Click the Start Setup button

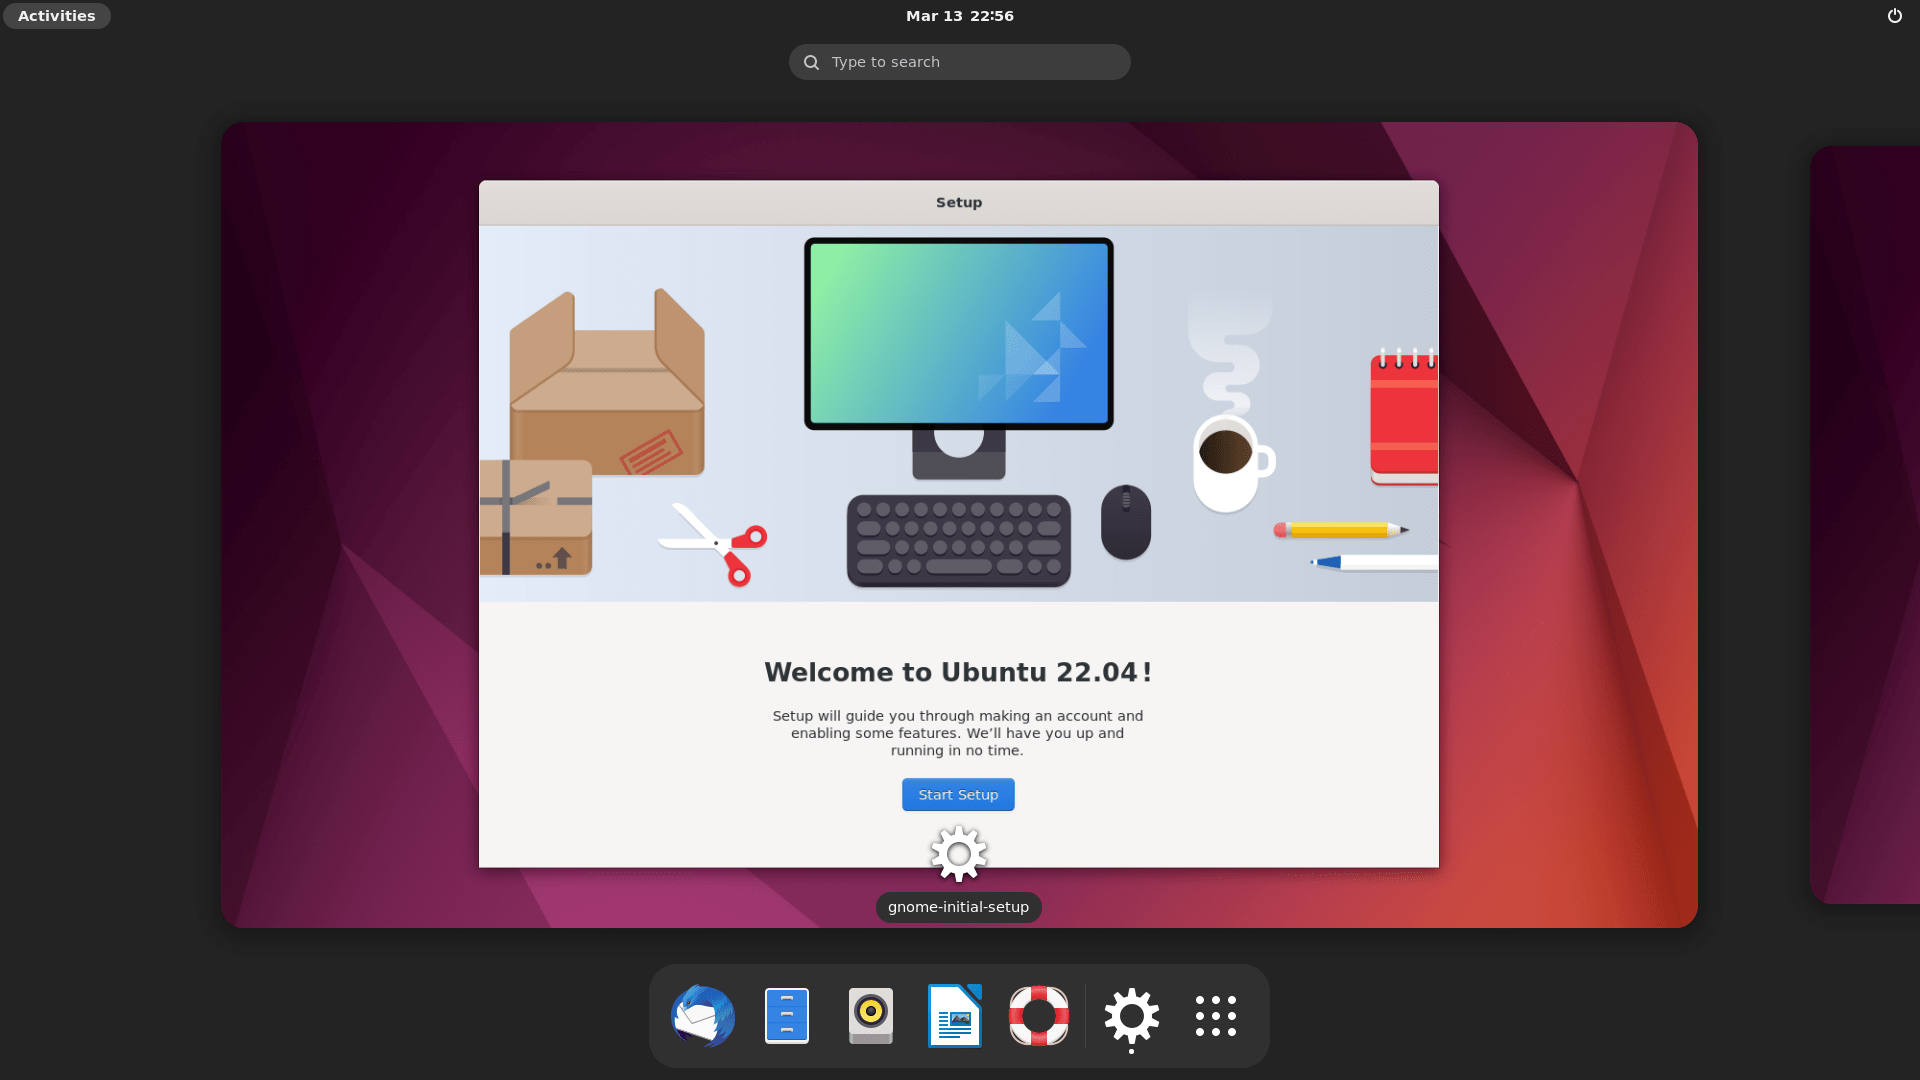click(957, 794)
